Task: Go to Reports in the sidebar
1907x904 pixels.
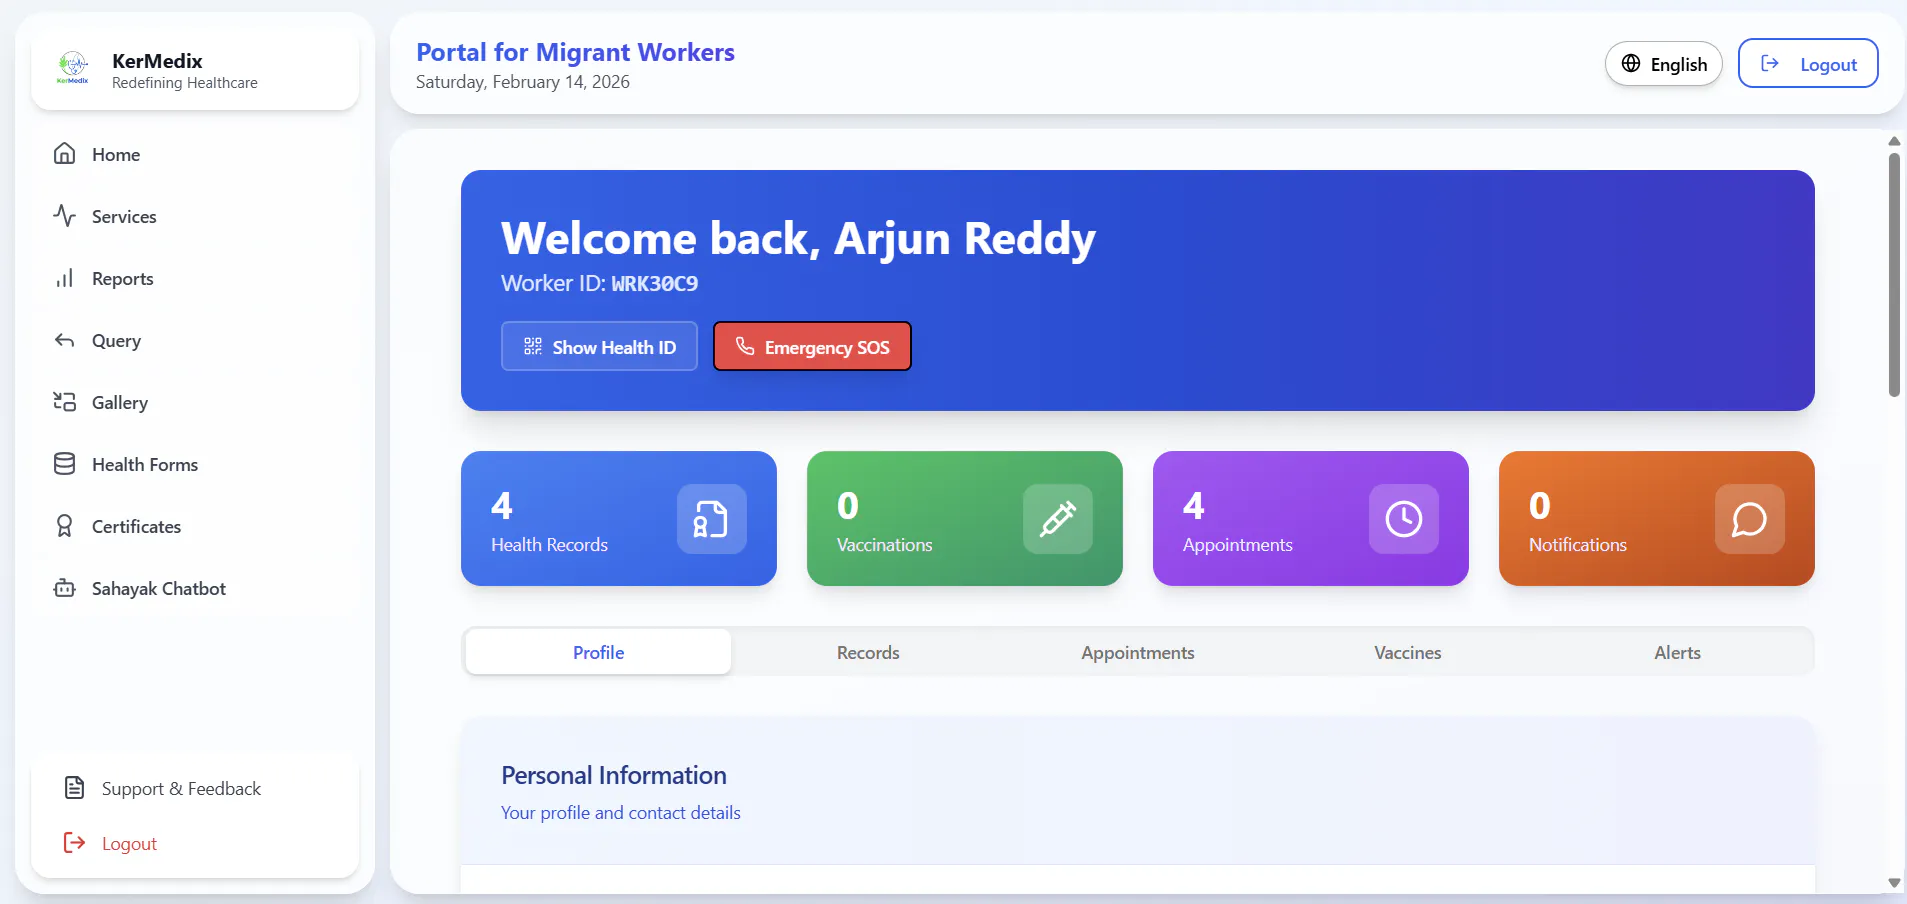Action: coord(195,278)
